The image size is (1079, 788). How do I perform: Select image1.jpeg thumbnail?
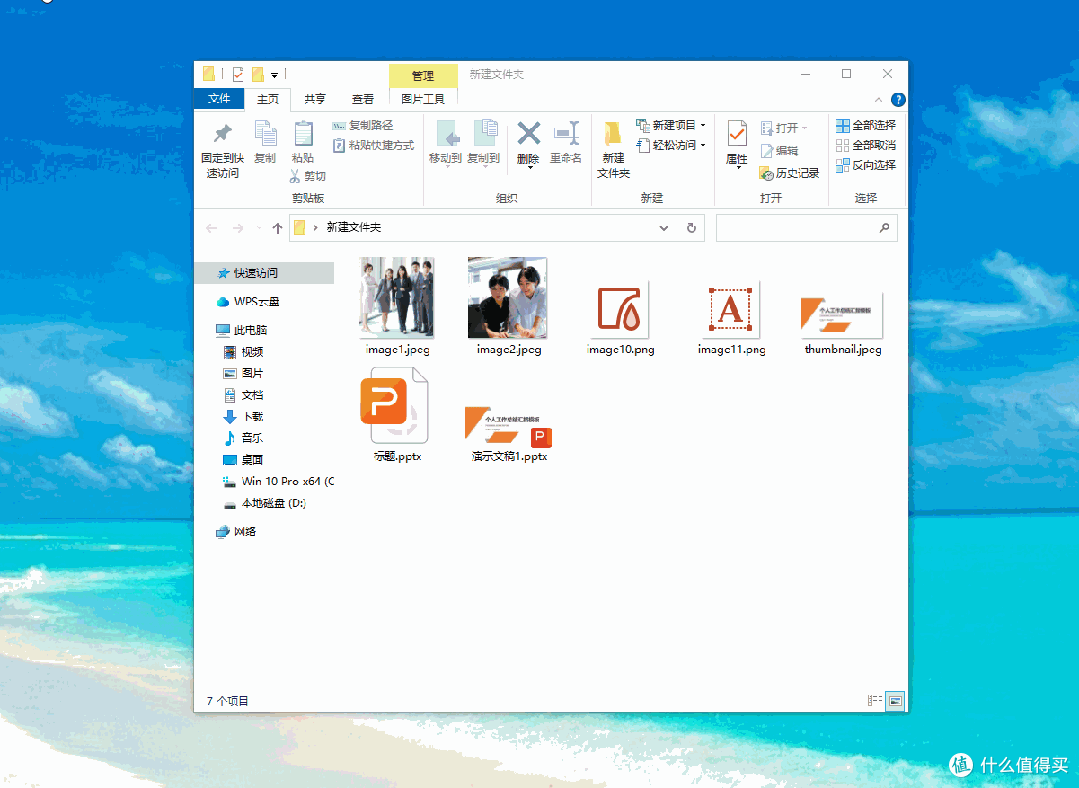(x=397, y=297)
